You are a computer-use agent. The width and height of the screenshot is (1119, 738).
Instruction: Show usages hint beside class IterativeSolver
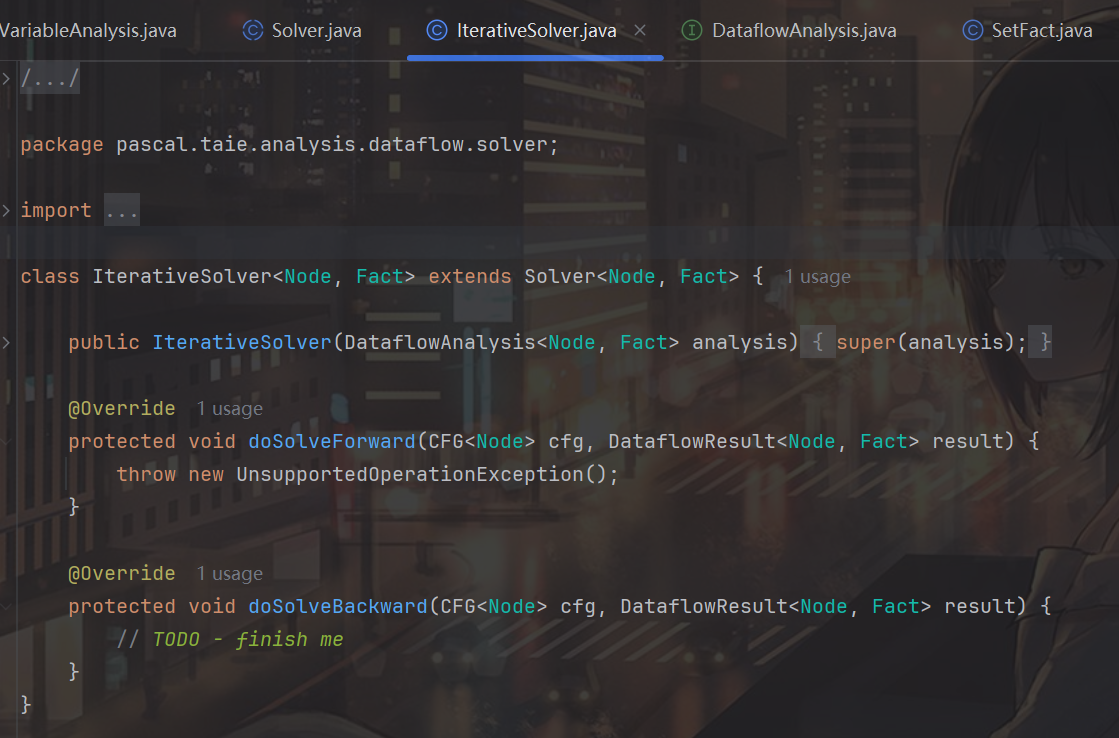point(817,277)
